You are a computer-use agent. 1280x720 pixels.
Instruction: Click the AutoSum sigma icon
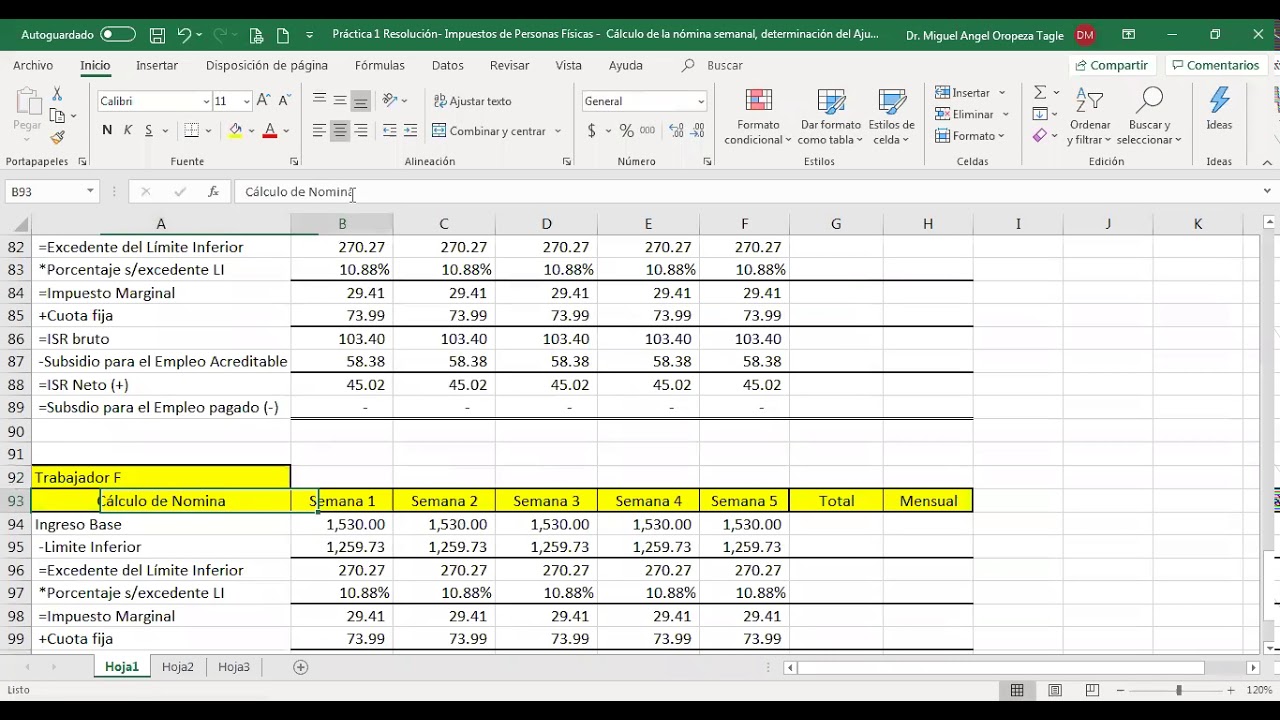pos(1040,92)
